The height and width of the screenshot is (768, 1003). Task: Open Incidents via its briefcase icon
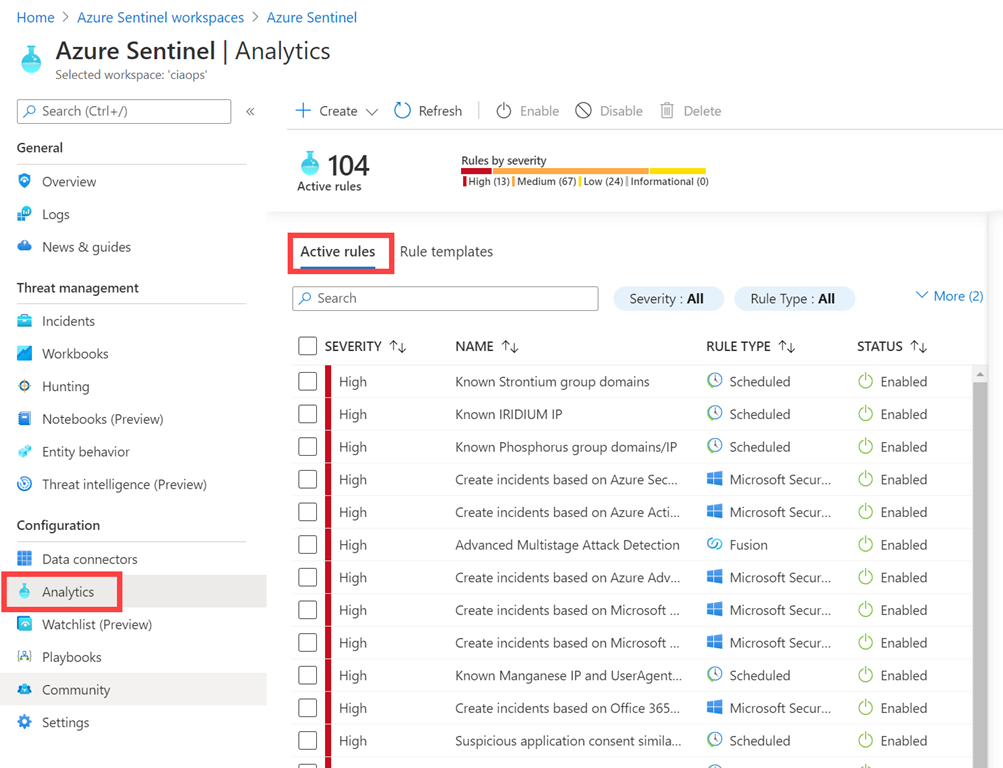pyautogui.click(x=25, y=321)
